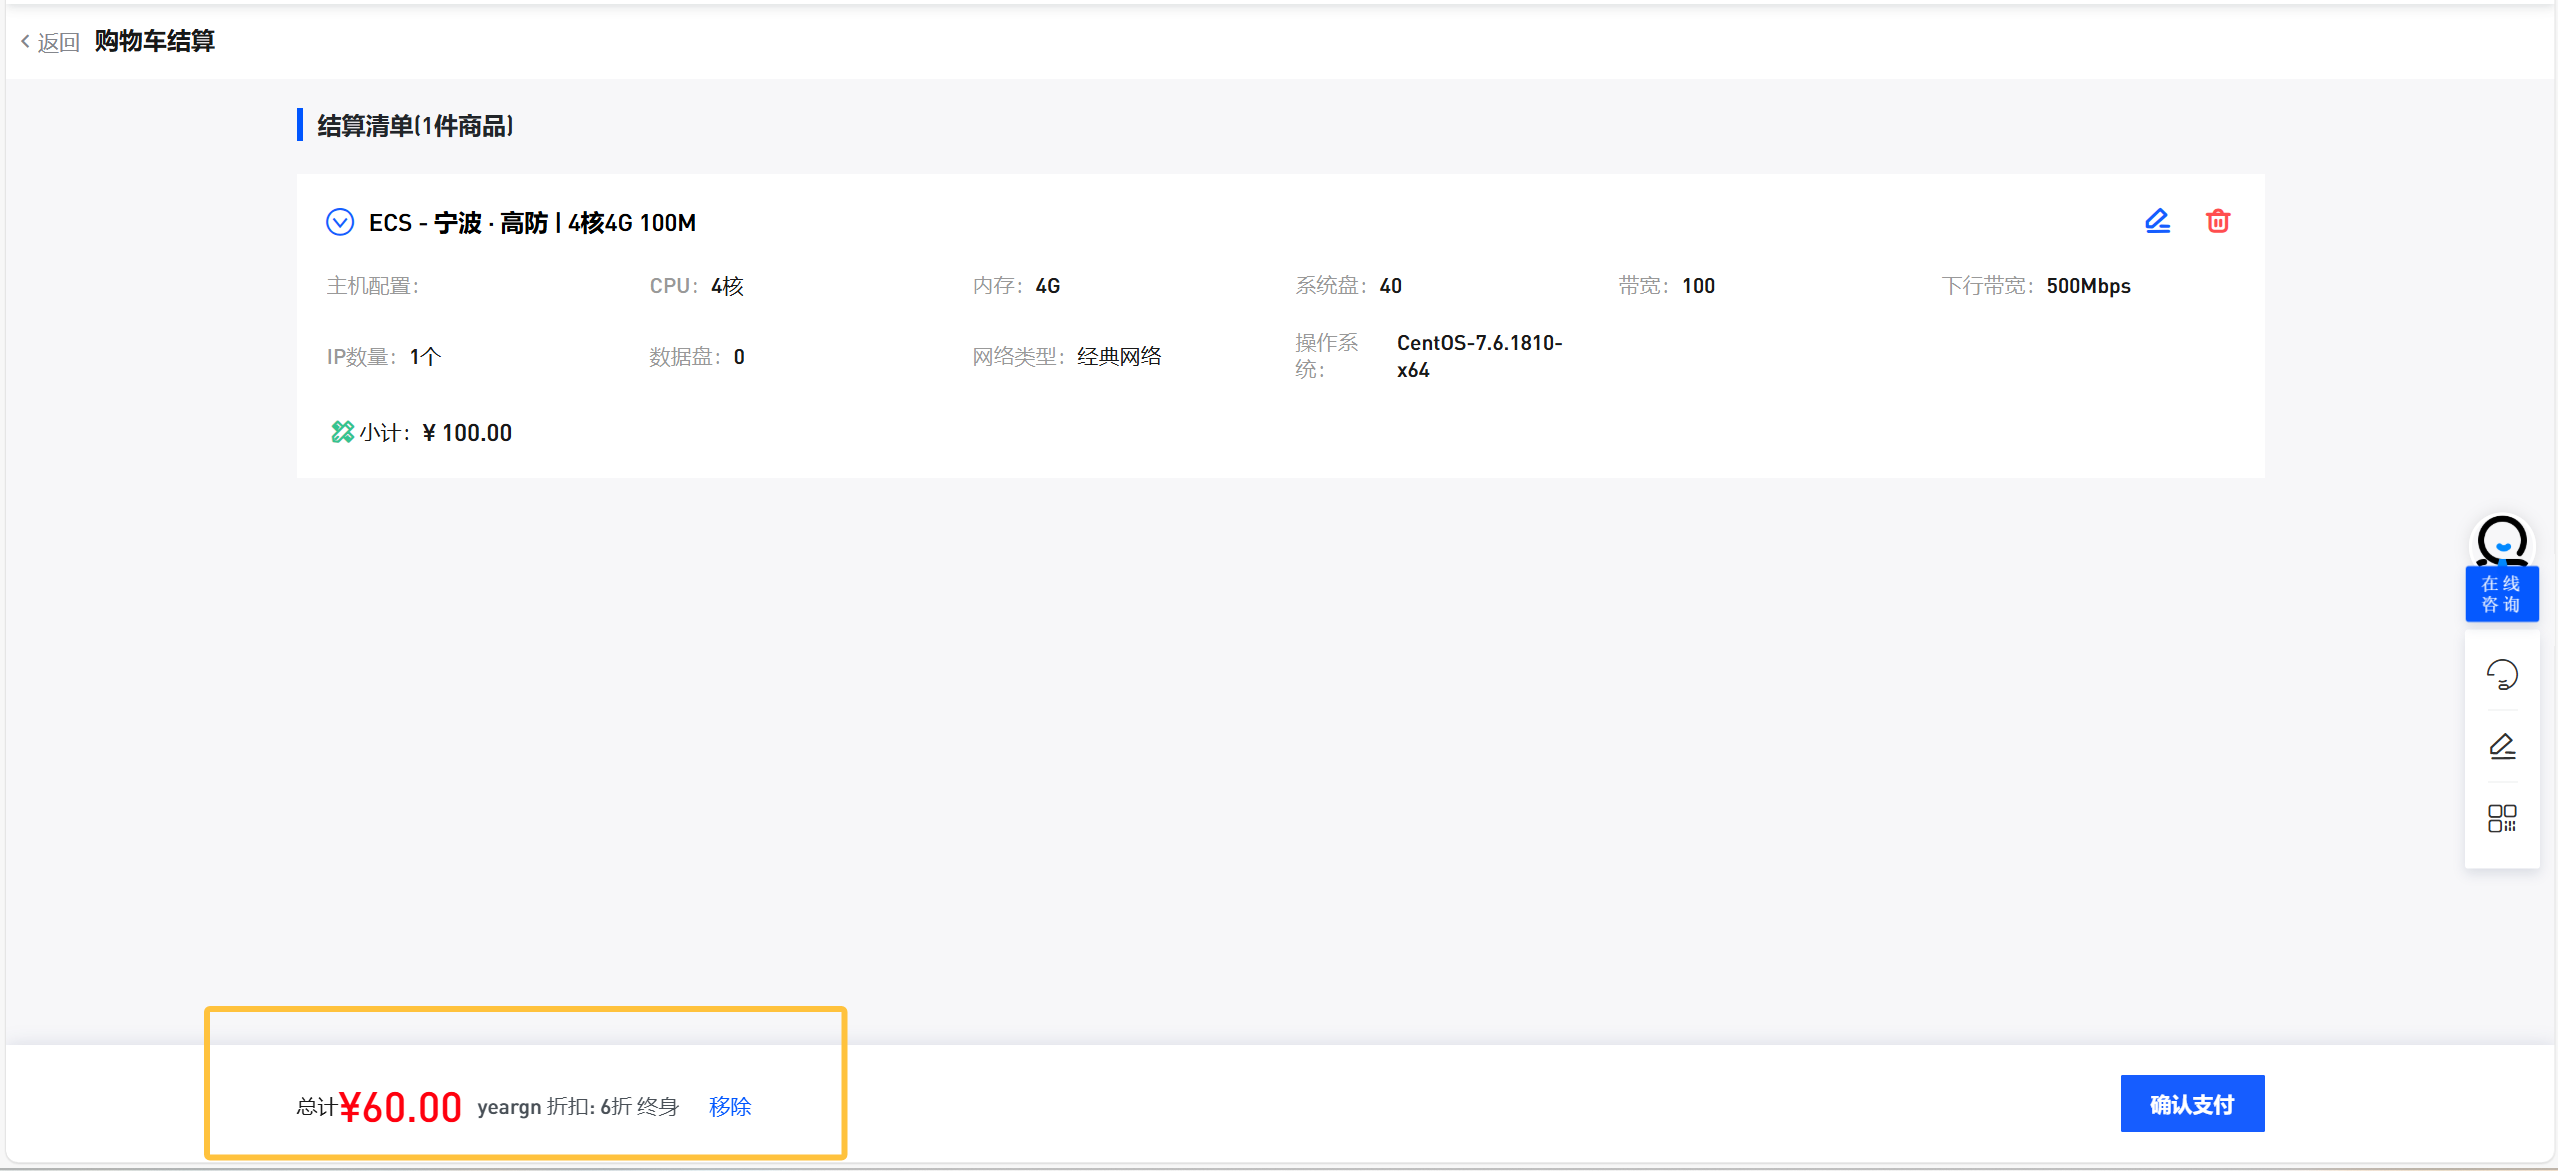Image resolution: width=2558 pixels, height=1171 pixels.
Task: Click the total price ¥60.00
Action: tap(400, 1107)
